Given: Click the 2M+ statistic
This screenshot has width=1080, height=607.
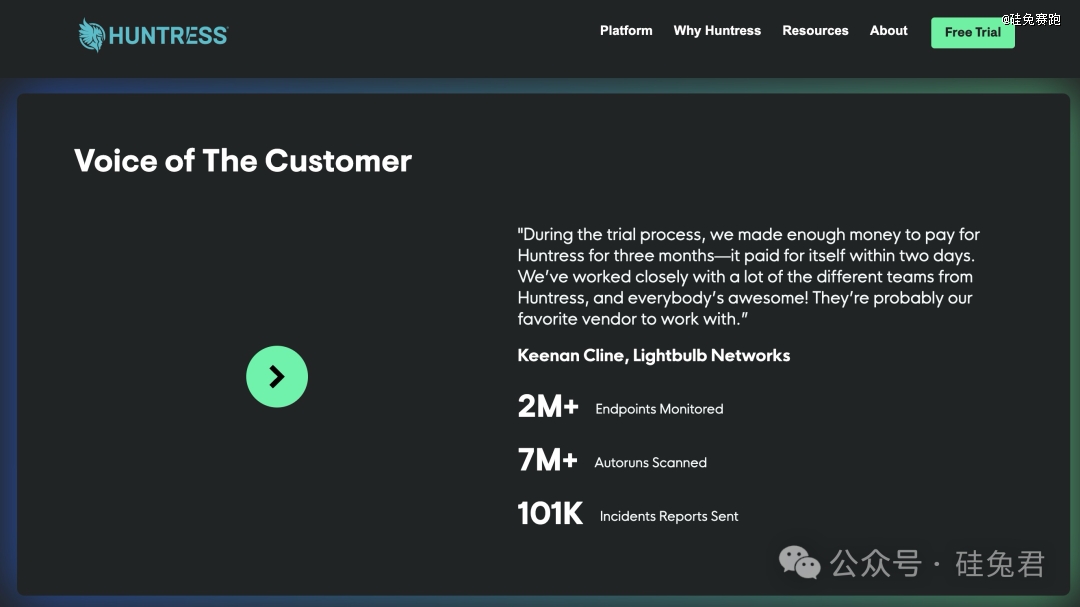Looking at the screenshot, I should (x=548, y=407).
